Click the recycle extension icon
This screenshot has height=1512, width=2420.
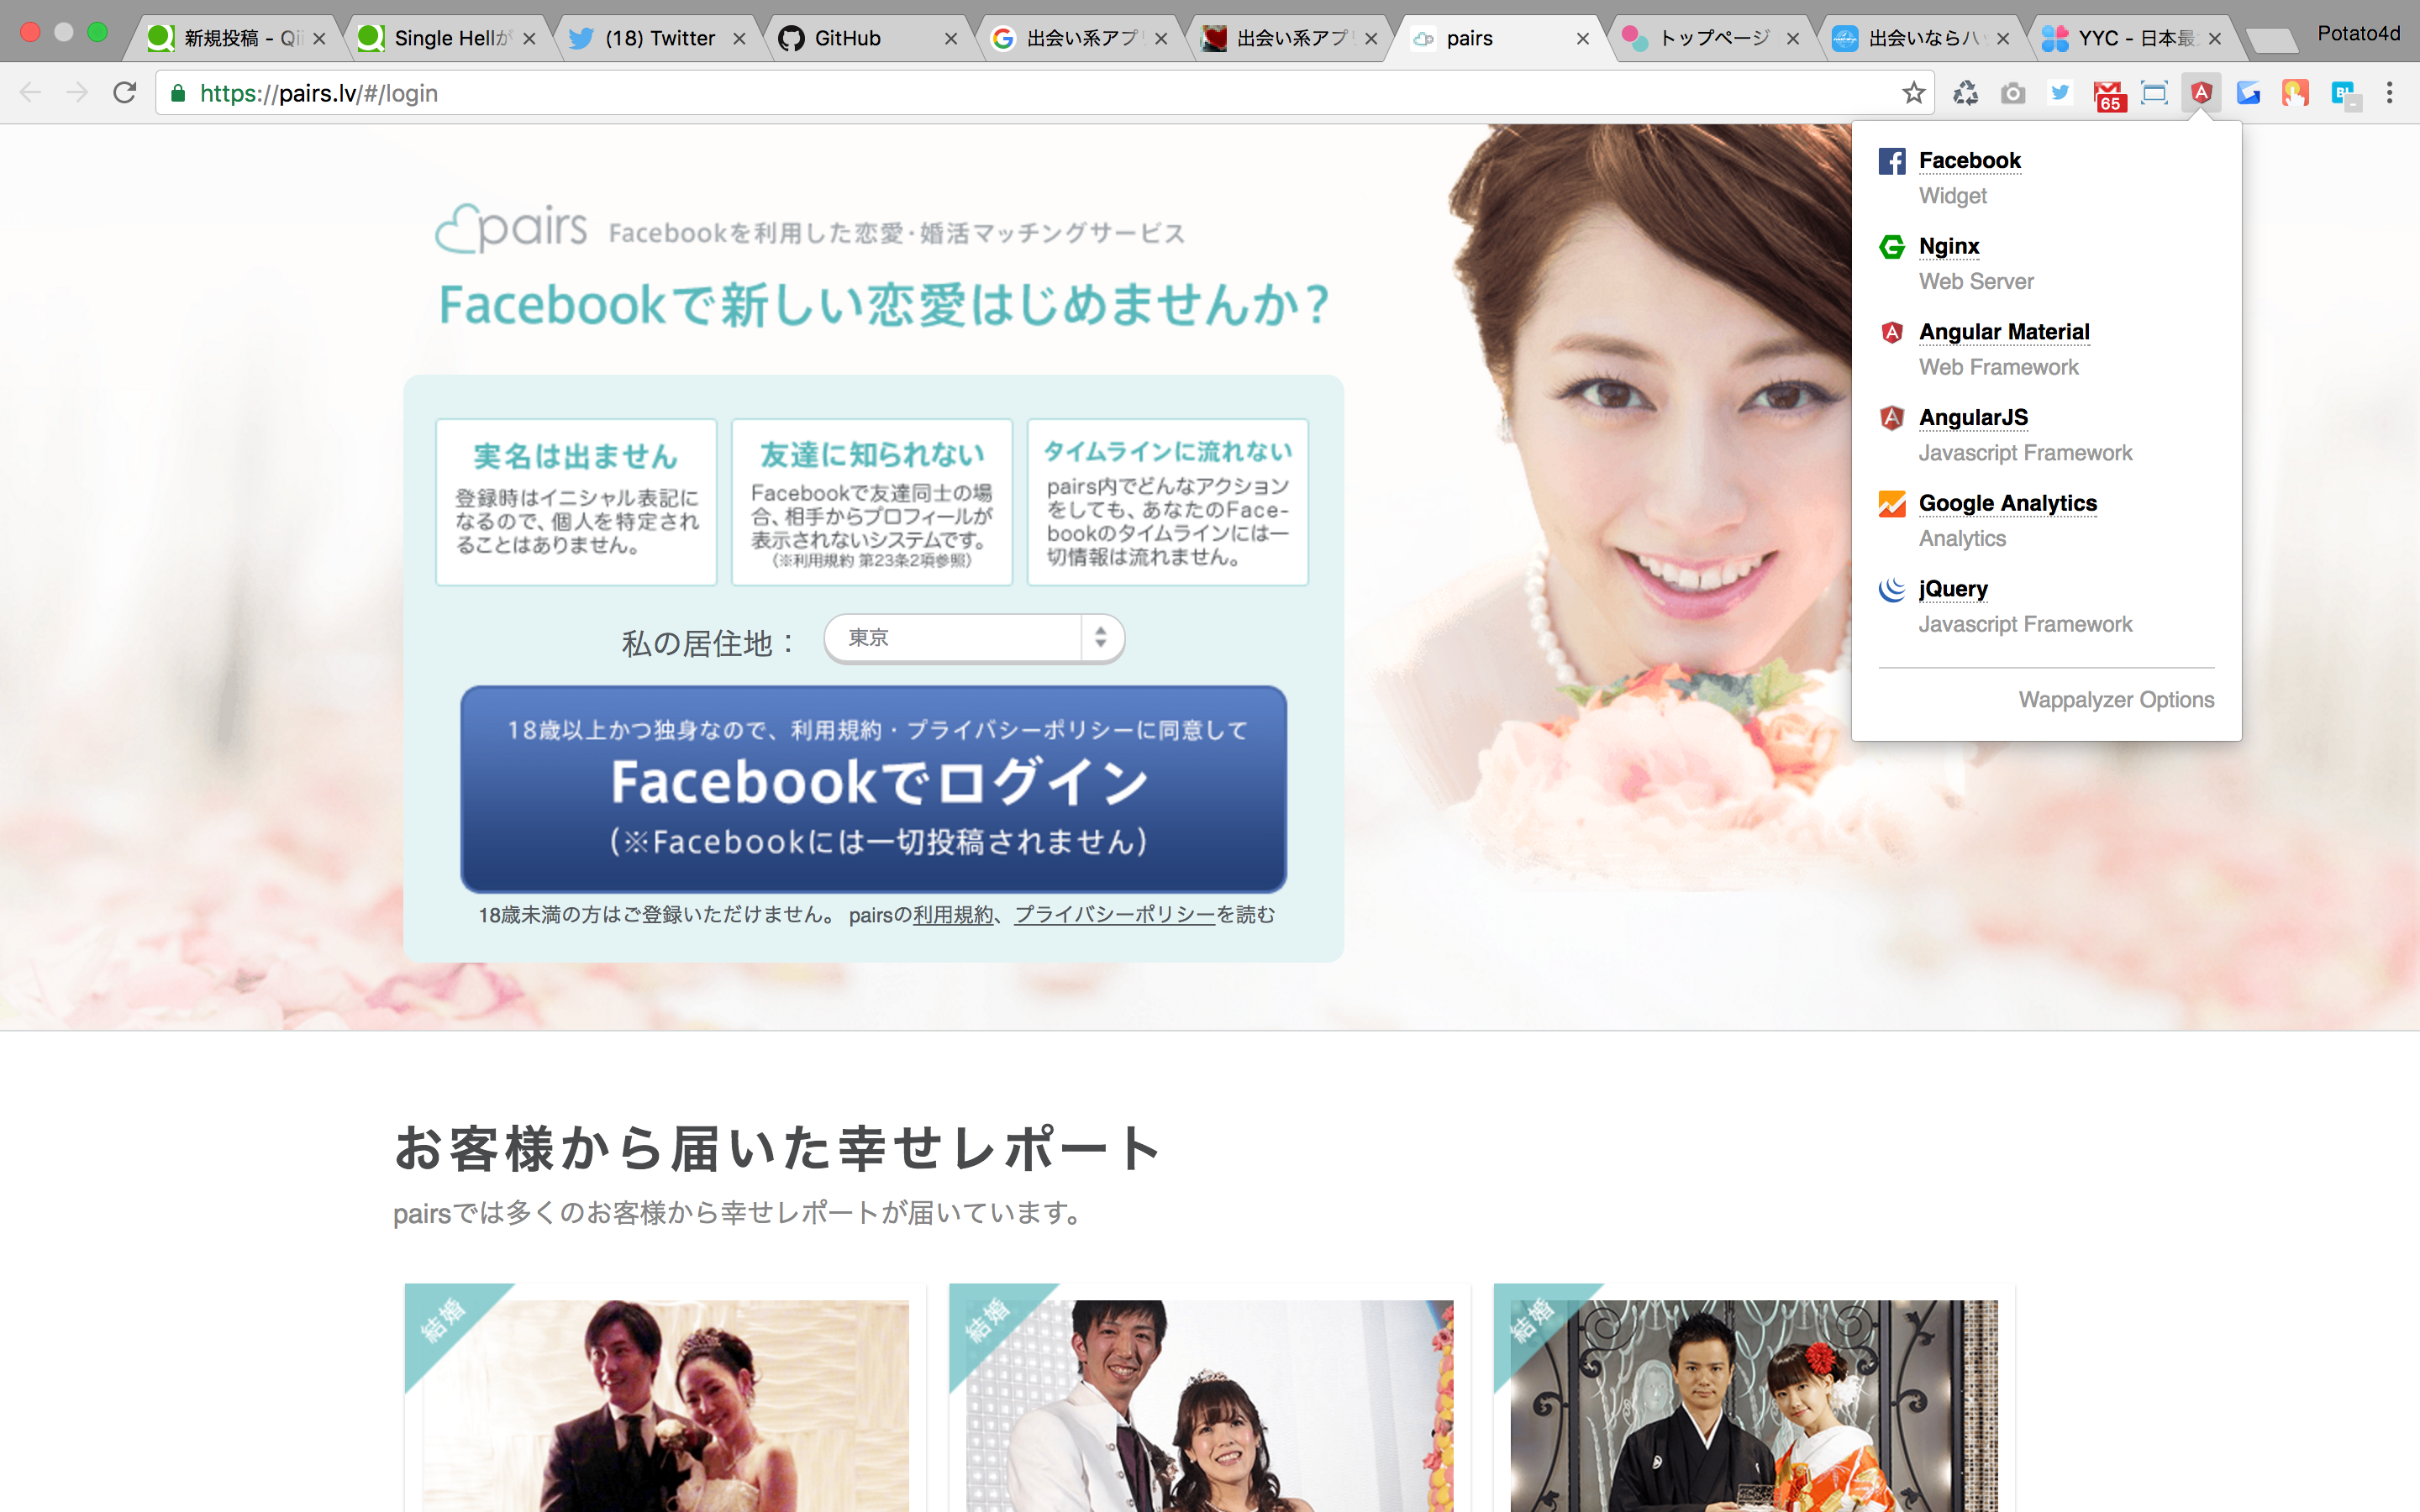click(x=1966, y=93)
